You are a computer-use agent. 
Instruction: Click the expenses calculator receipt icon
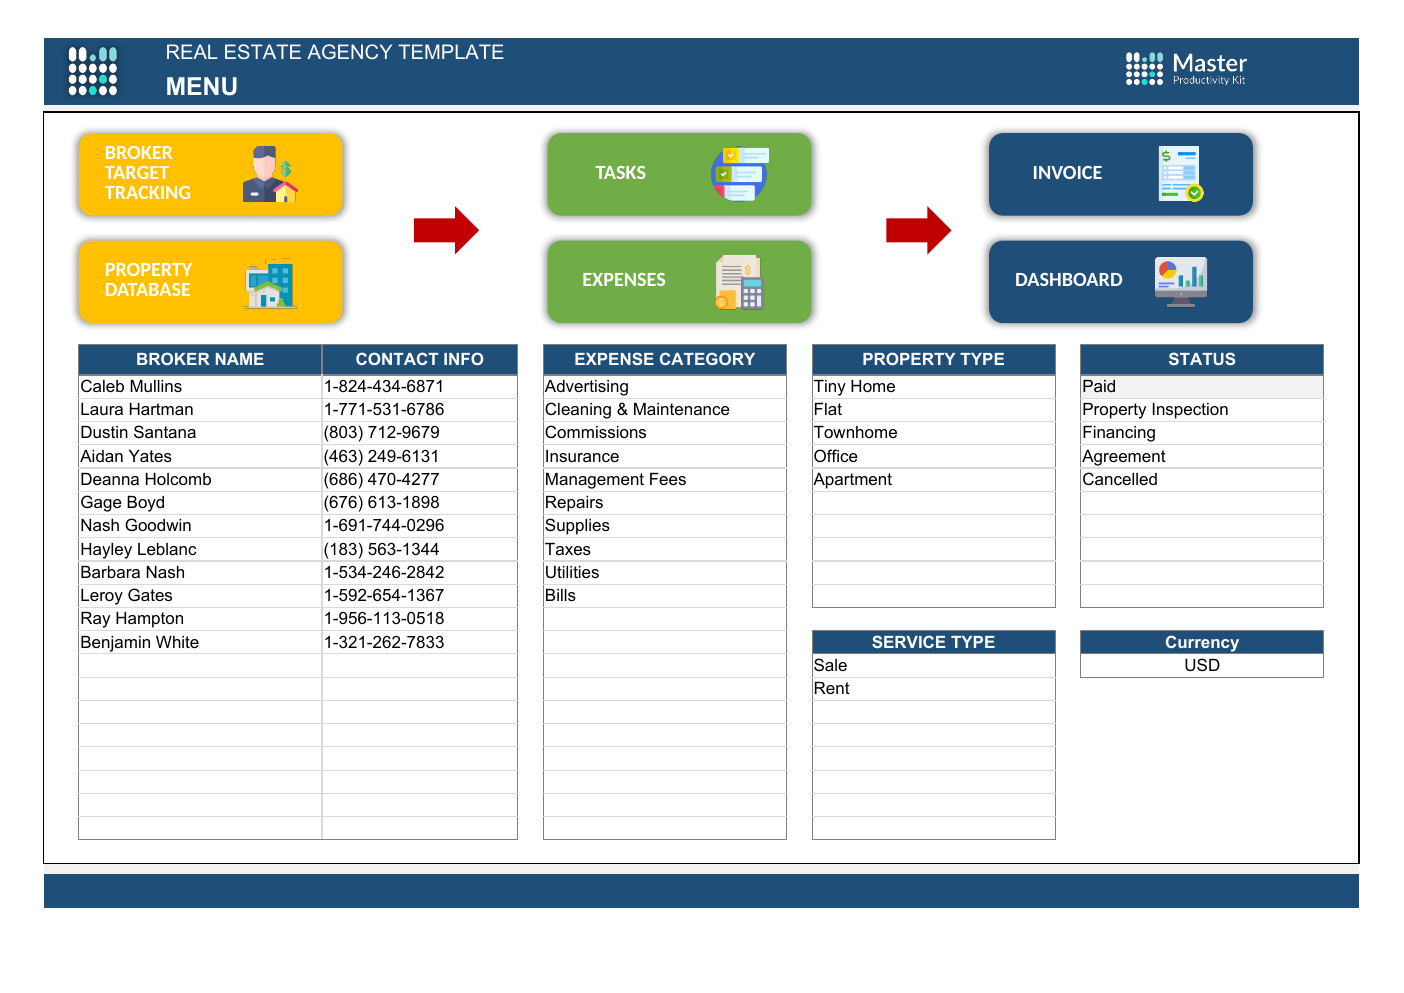coord(740,281)
